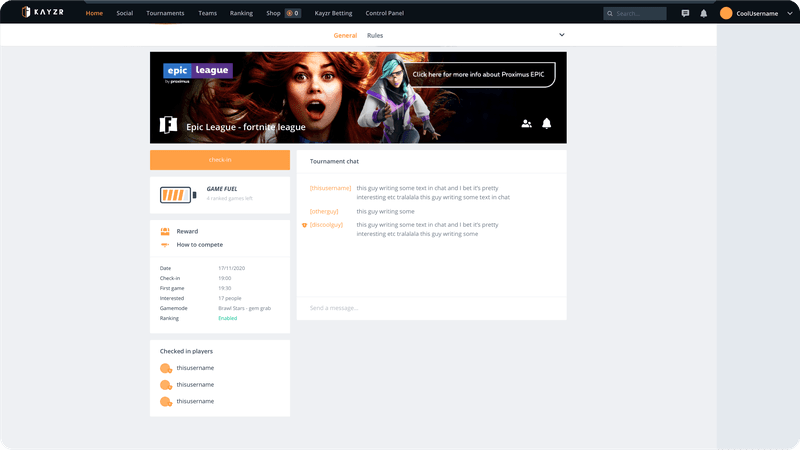Click the epic league logo
The height and width of the screenshot is (450, 800).
click(198, 73)
